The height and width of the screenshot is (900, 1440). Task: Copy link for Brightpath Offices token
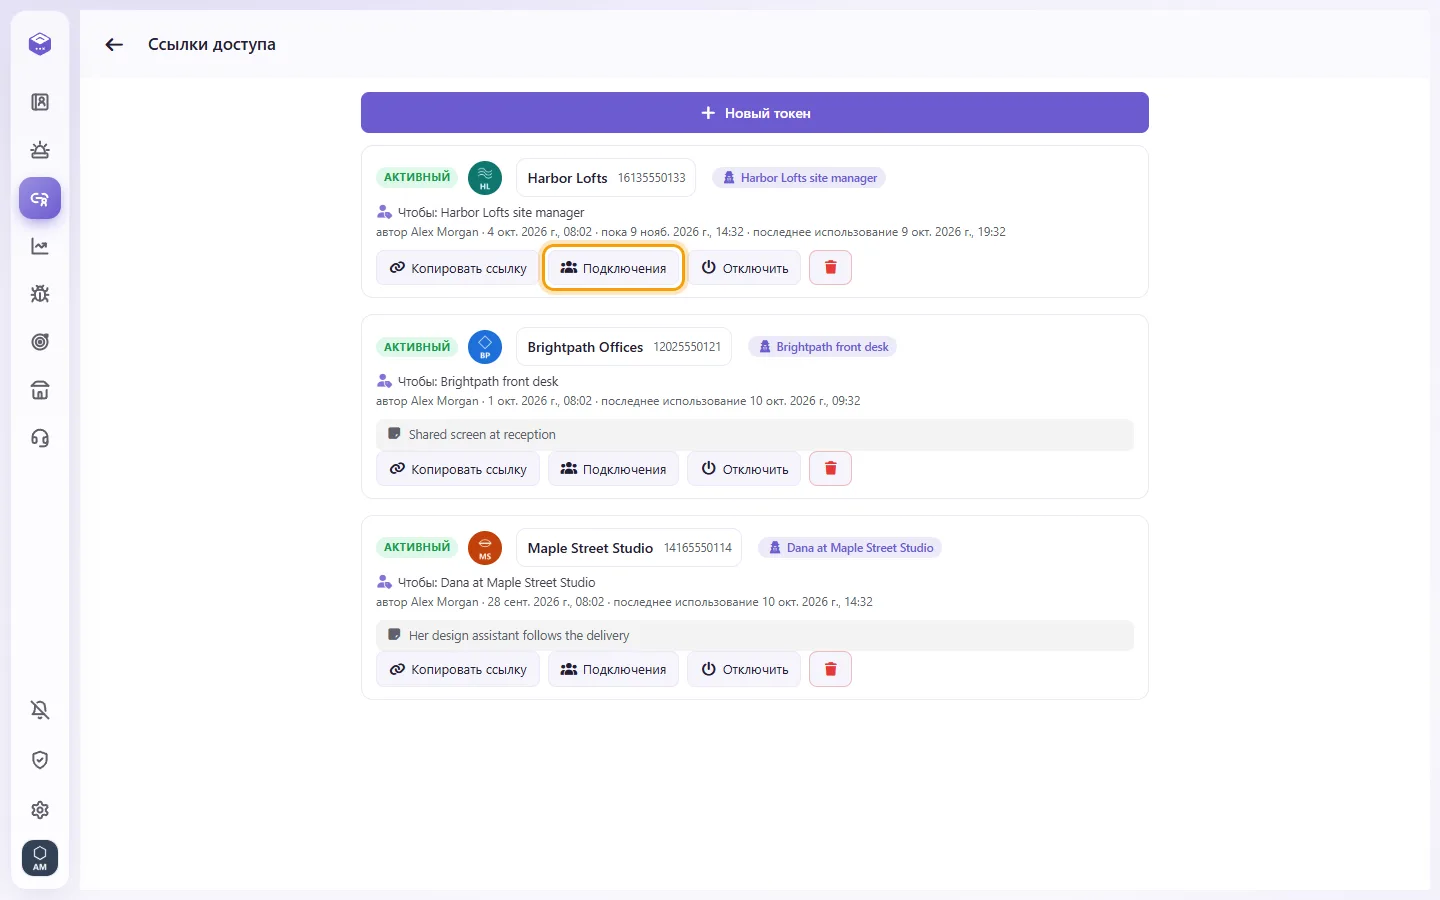click(x=458, y=469)
